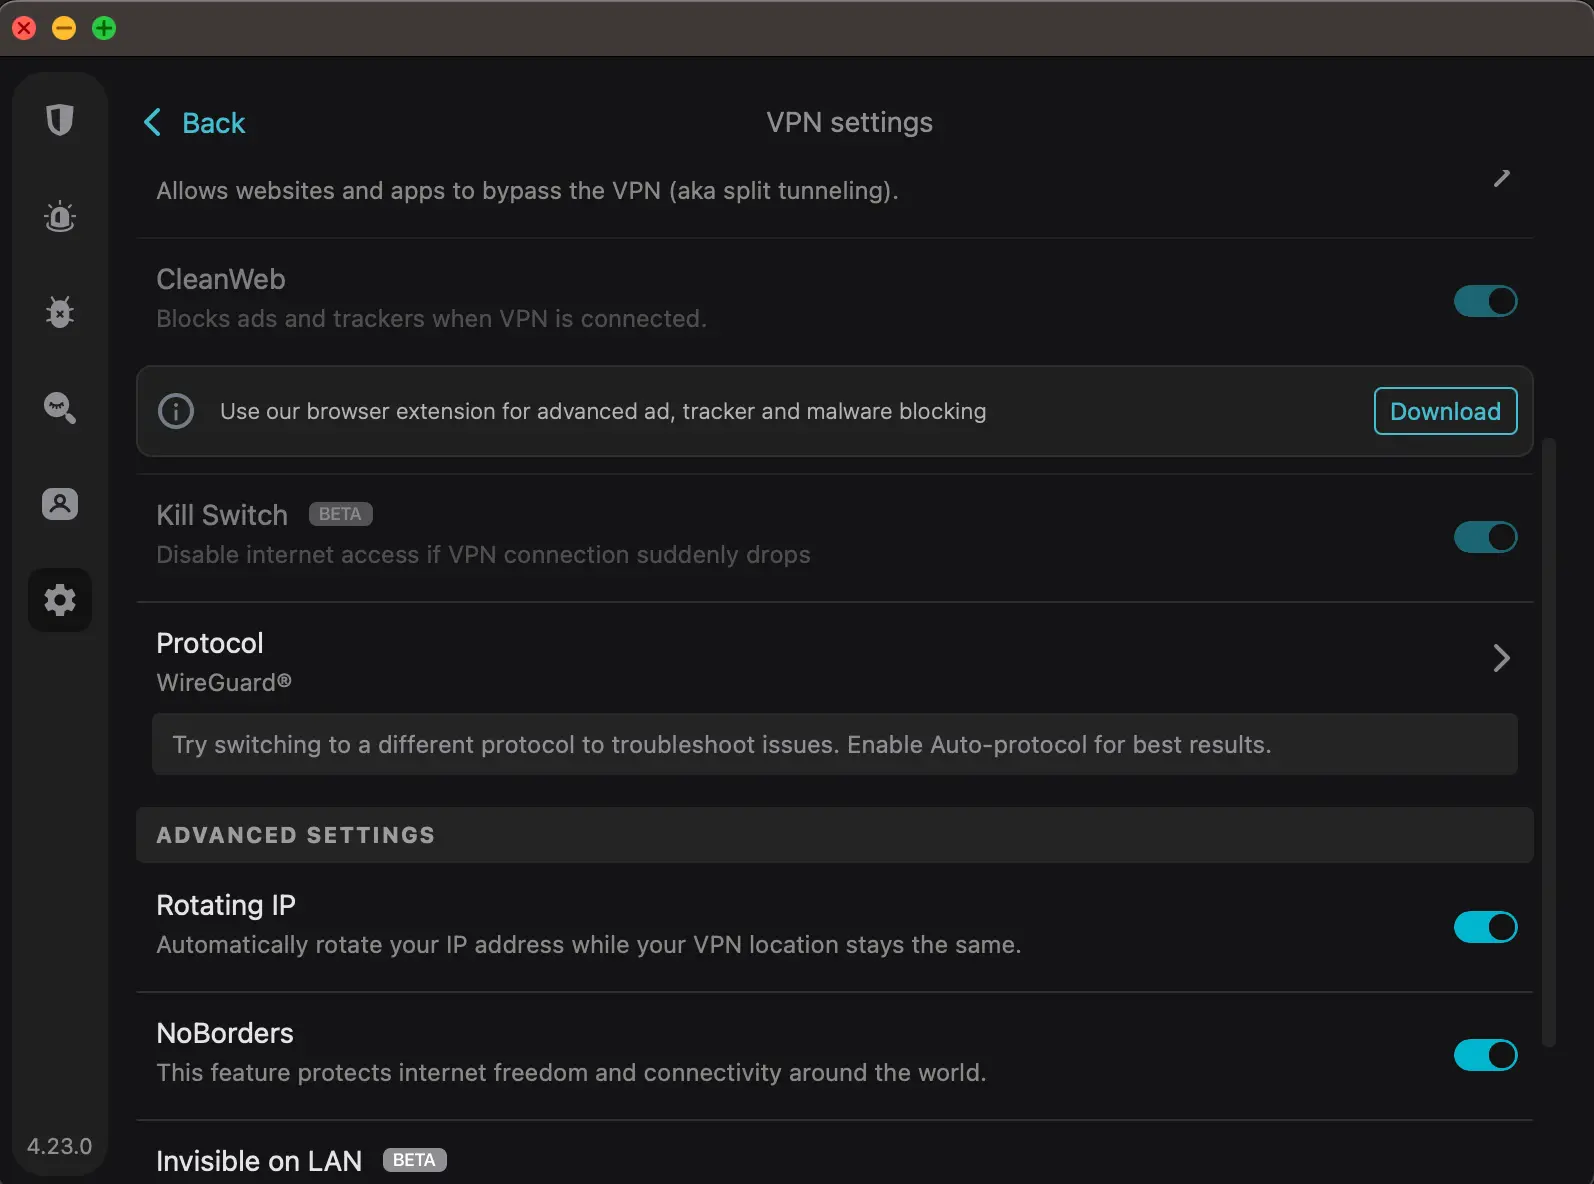Viewport: 1594px width, 1184px height.
Task: Click the vertical scrollbar
Action: click(x=1549, y=742)
